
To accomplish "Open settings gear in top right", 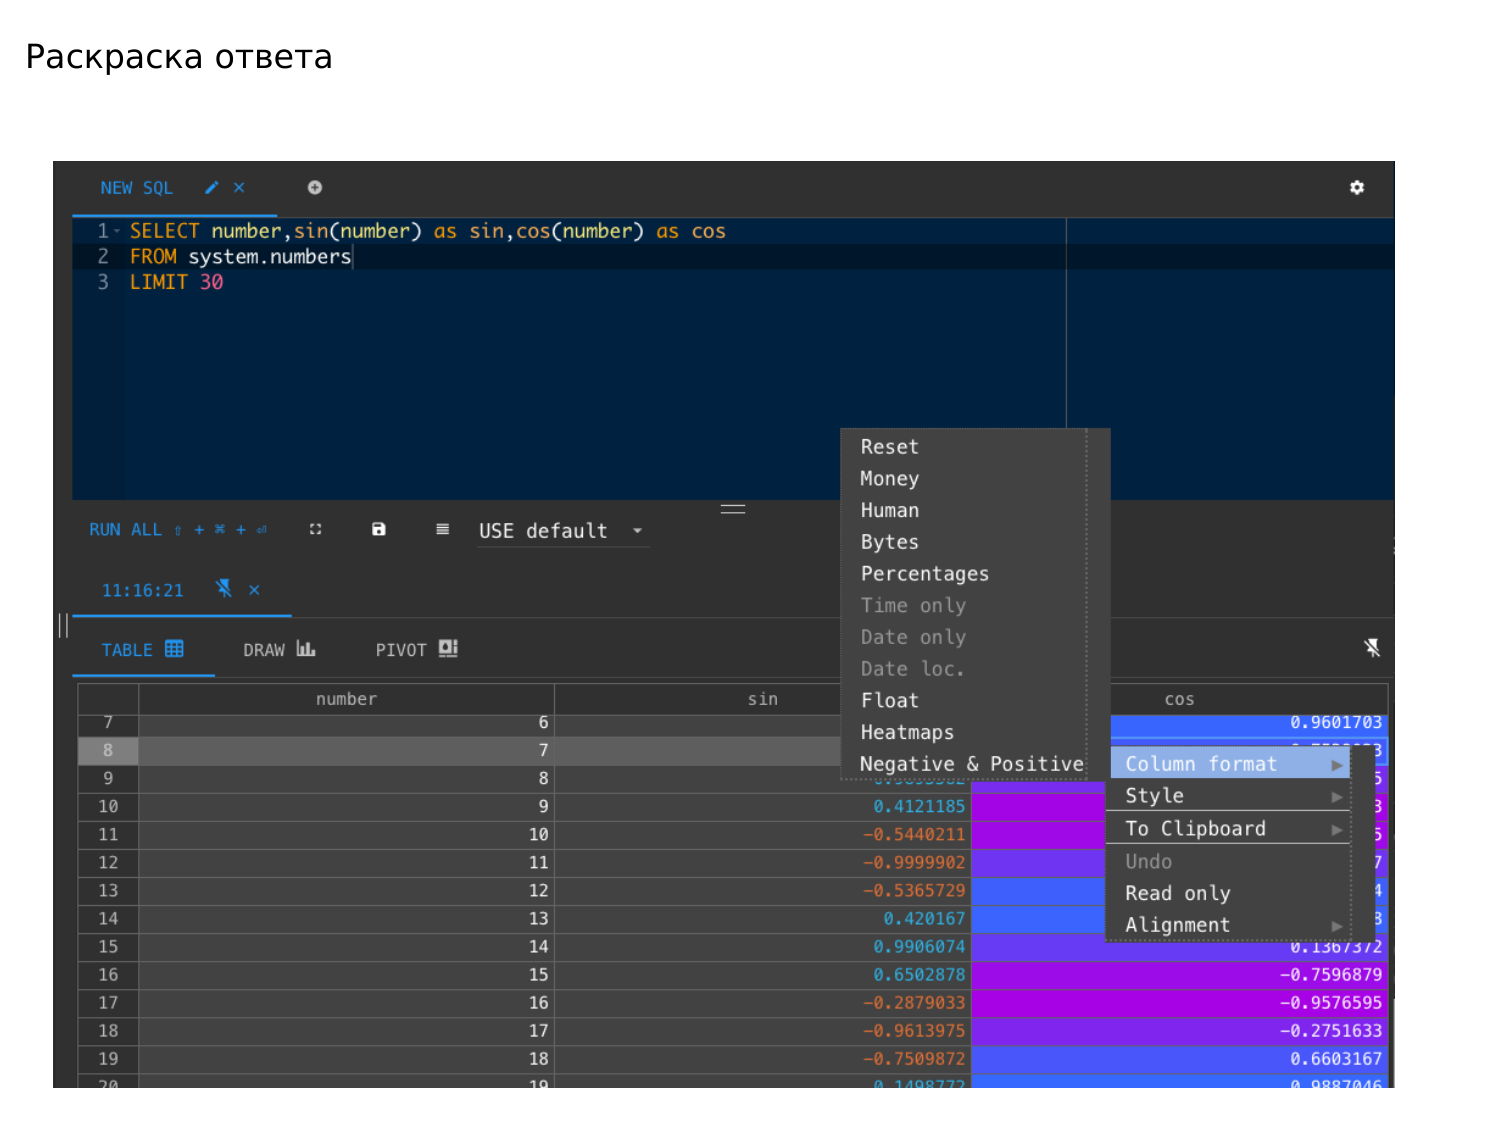I will 1356,188.
